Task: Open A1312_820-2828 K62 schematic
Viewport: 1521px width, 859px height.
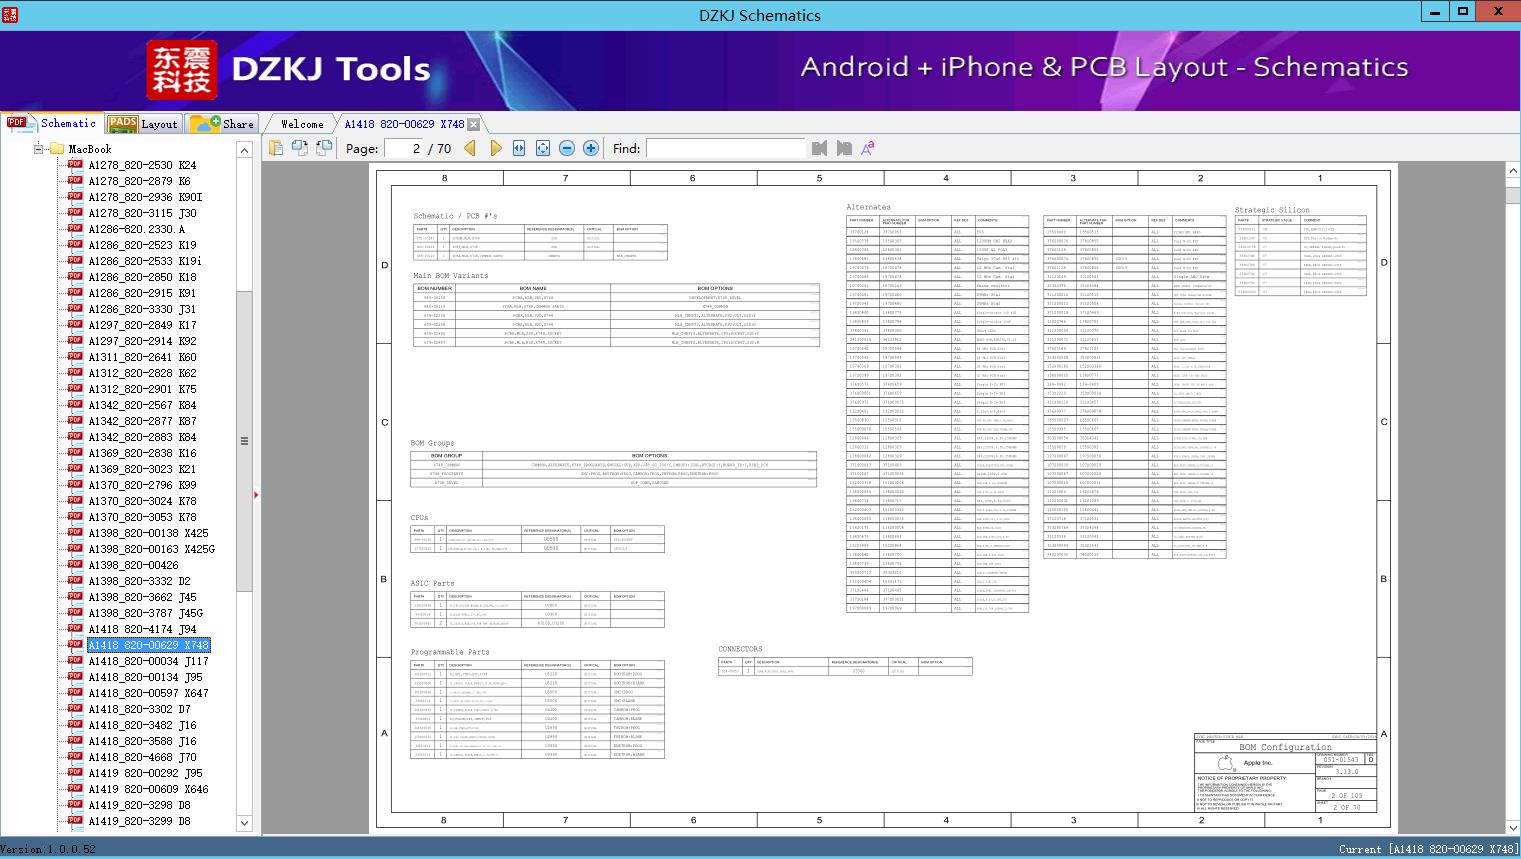Action: click(x=142, y=373)
